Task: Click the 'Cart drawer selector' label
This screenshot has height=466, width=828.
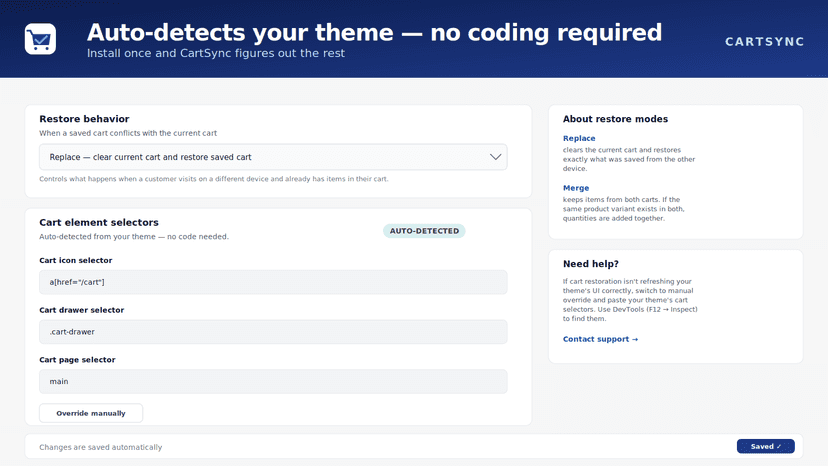Action: [x=81, y=310]
